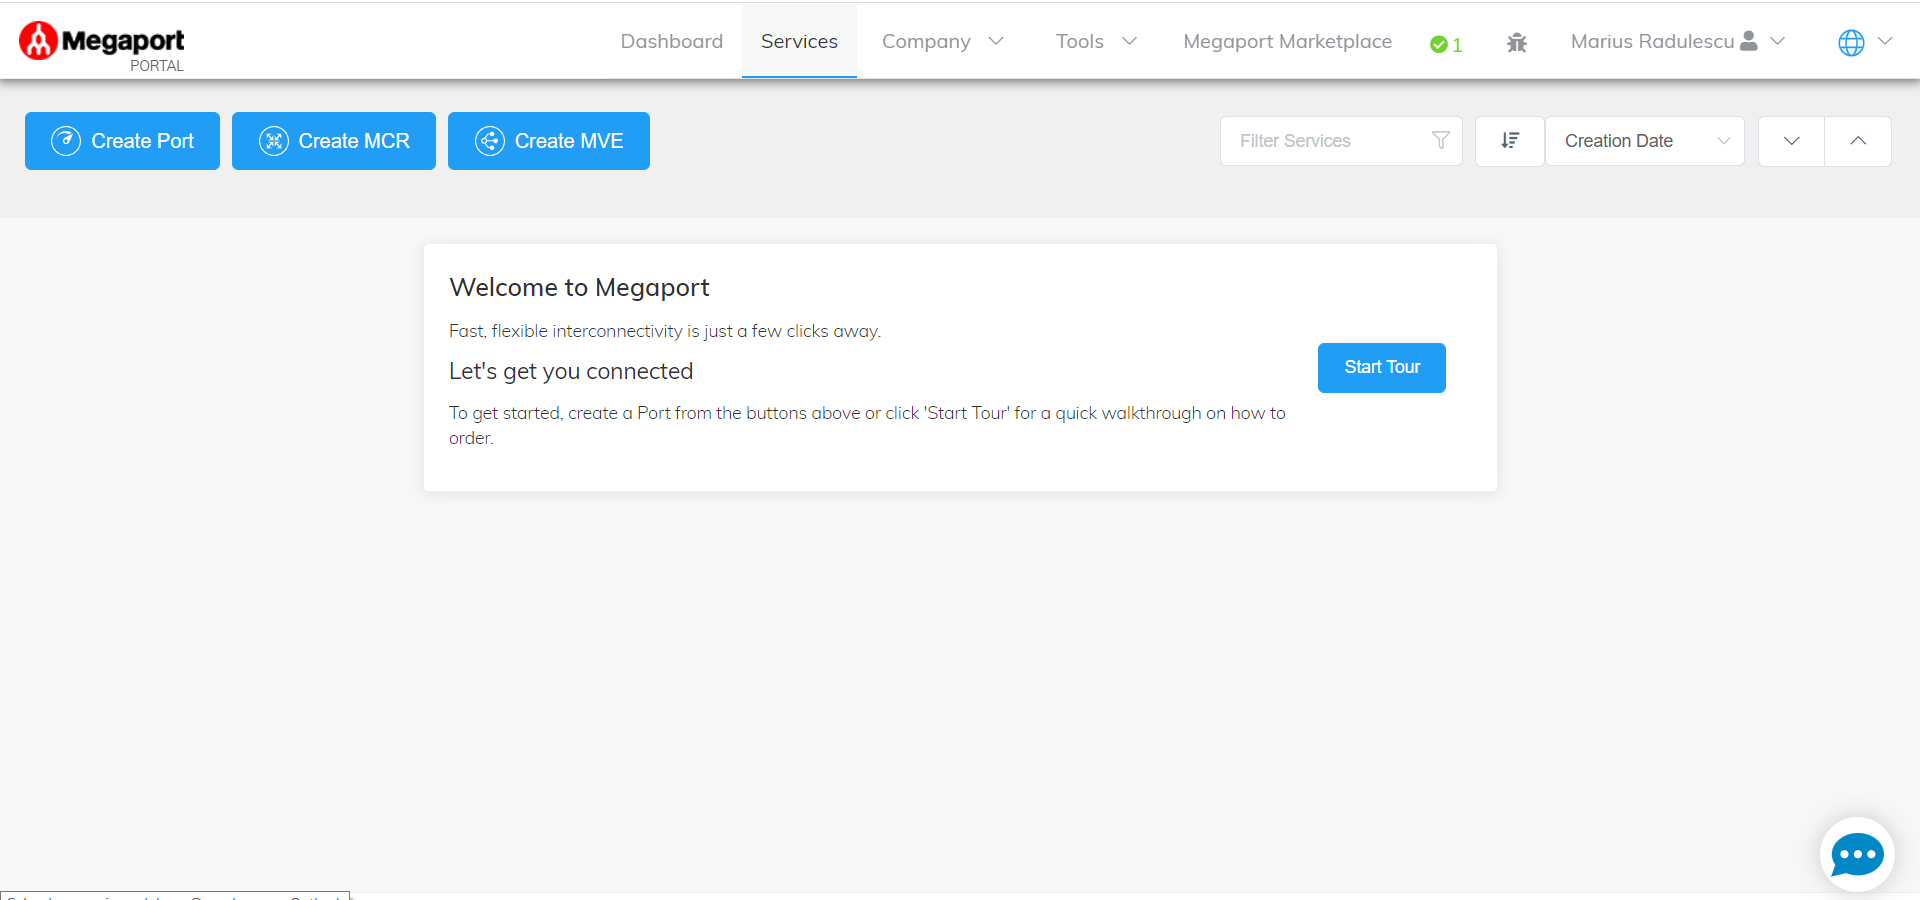
Task: Click the green notification status checkmark
Action: tap(1439, 44)
